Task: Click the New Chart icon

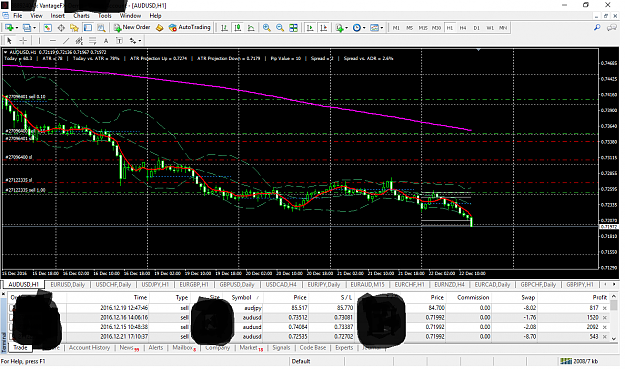Action: click(x=9, y=27)
